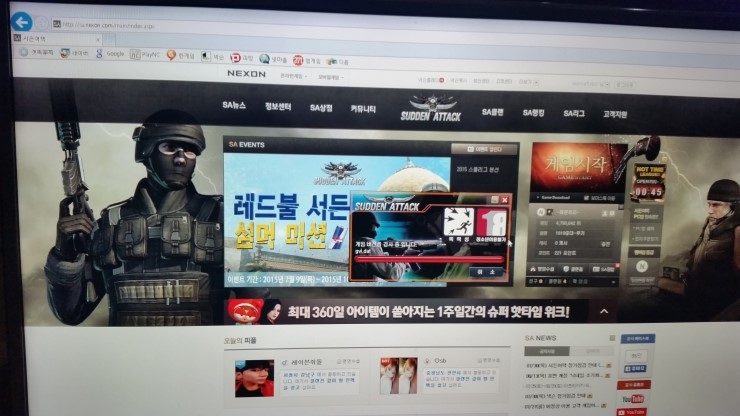This screenshot has height=416, width=740.
Task: Open the Nexon bookmark in favorites bar
Action: tap(213, 57)
